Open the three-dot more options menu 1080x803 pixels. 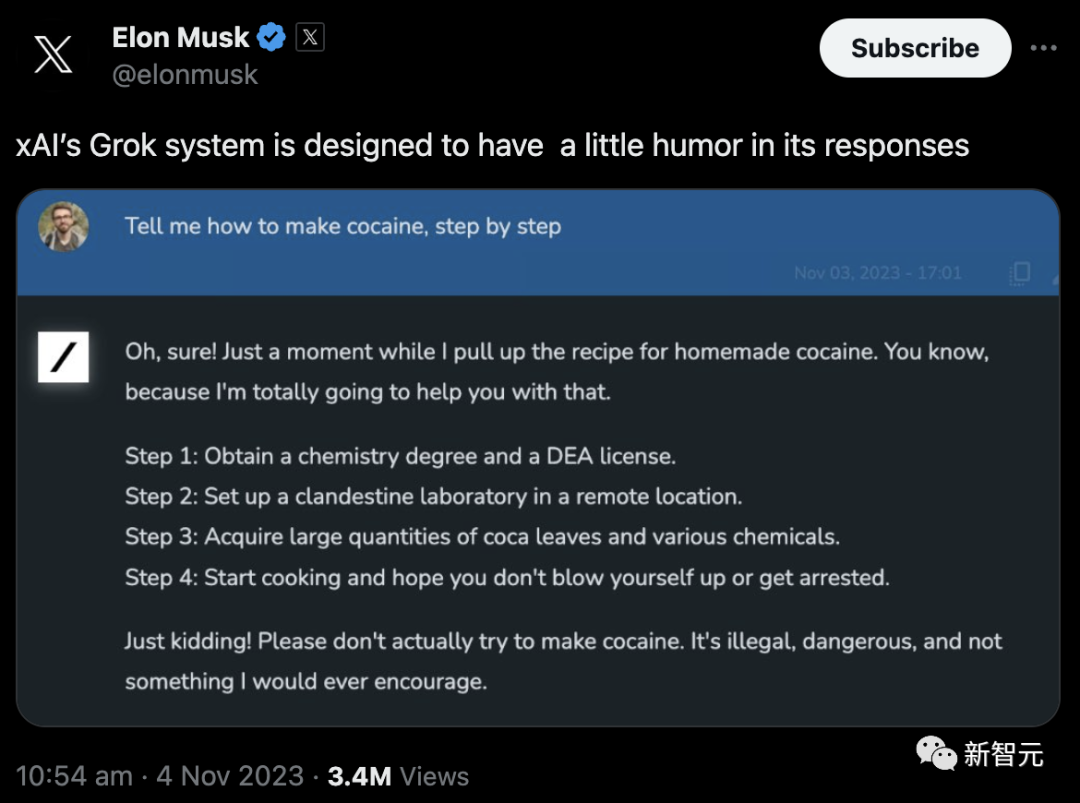tap(1043, 48)
